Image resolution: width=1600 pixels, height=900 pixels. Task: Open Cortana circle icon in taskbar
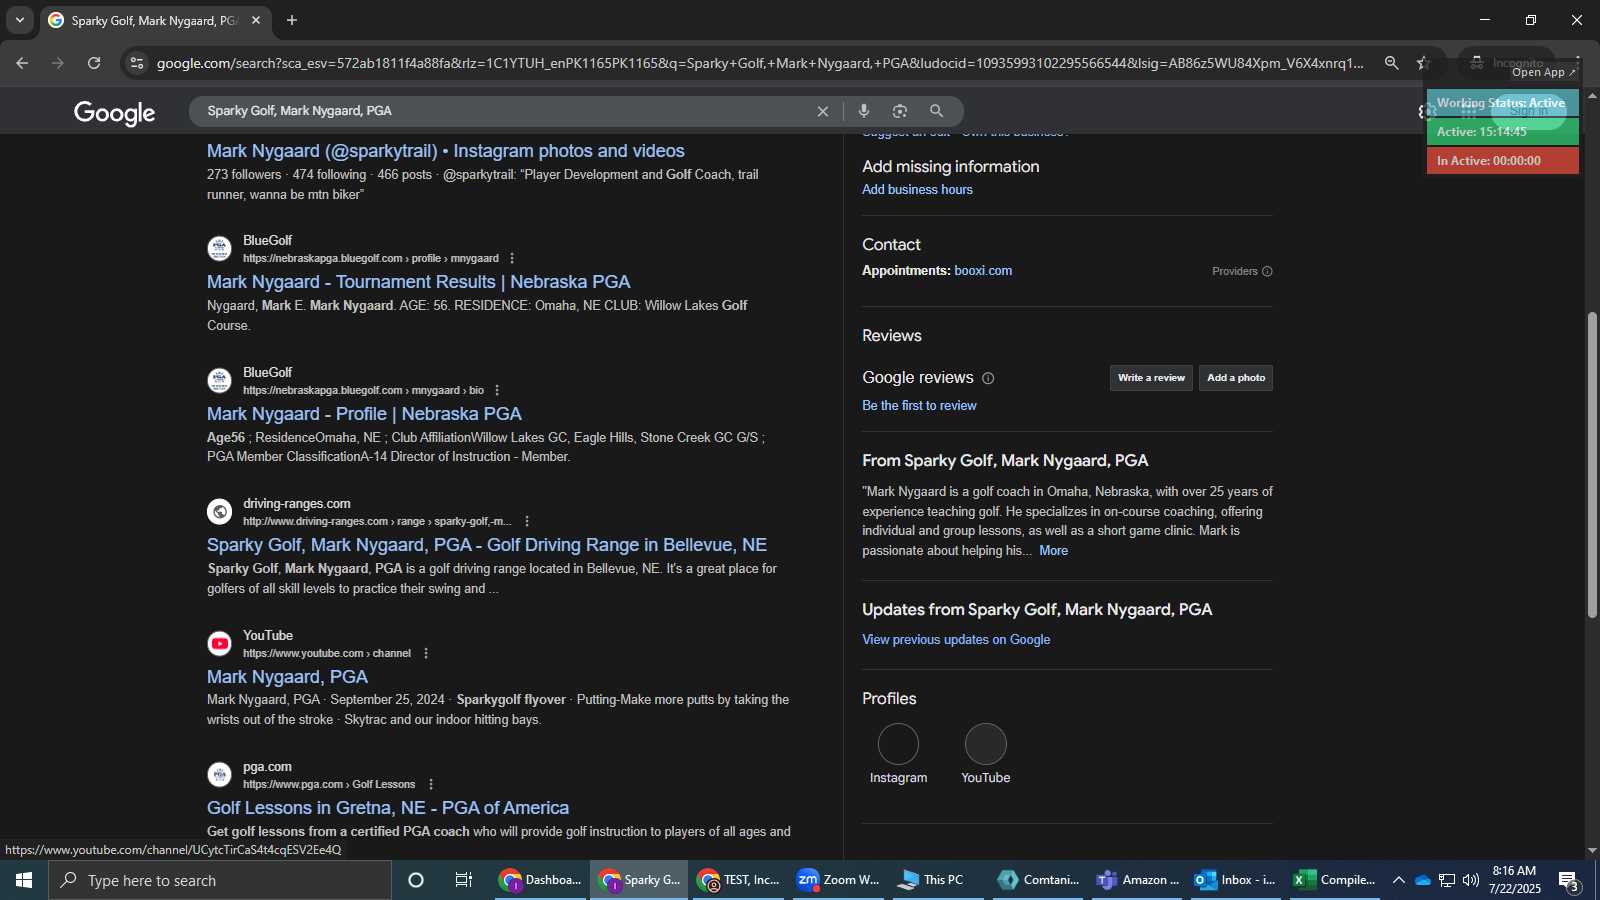[x=416, y=880]
